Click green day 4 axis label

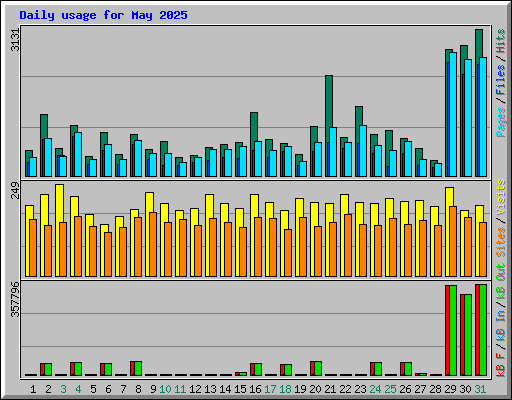78,389
